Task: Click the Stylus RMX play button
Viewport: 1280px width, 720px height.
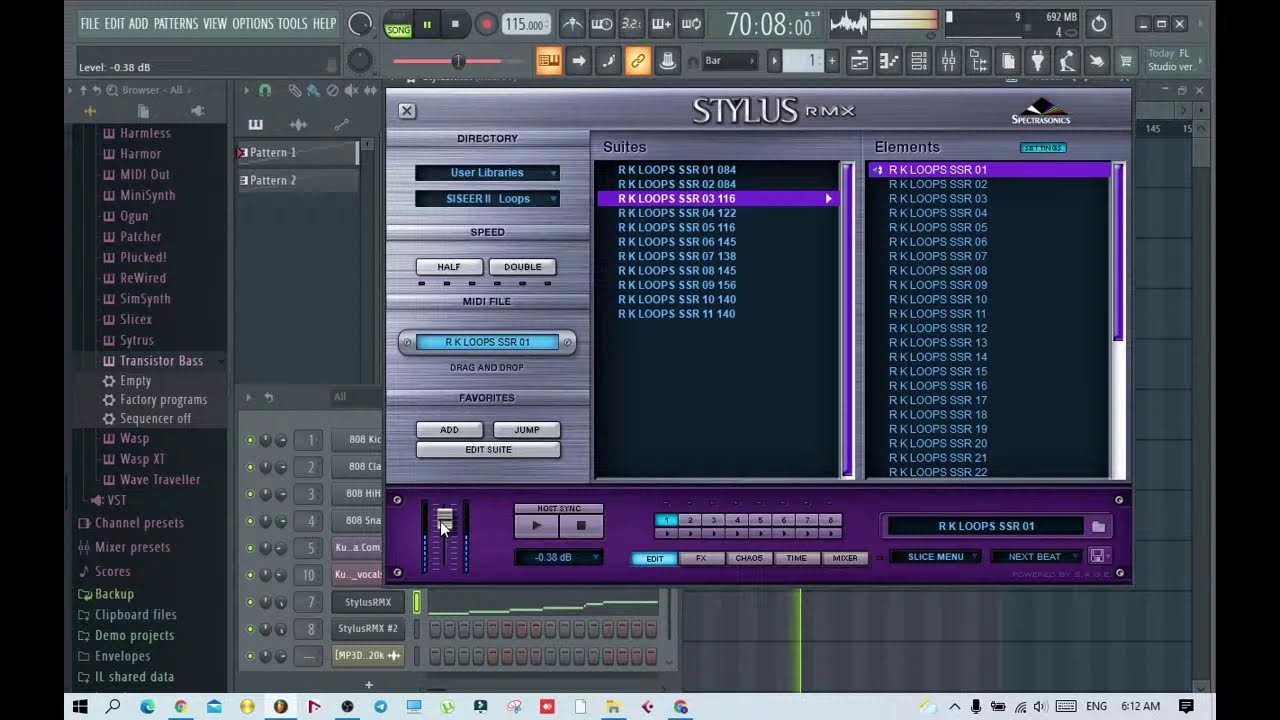Action: (537, 525)
